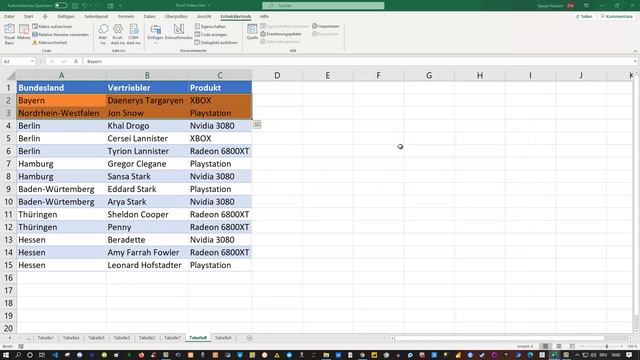This screenshot has height=360, width=640.
Task: Open Makrosicherheit settings
Action: (49, 42)
